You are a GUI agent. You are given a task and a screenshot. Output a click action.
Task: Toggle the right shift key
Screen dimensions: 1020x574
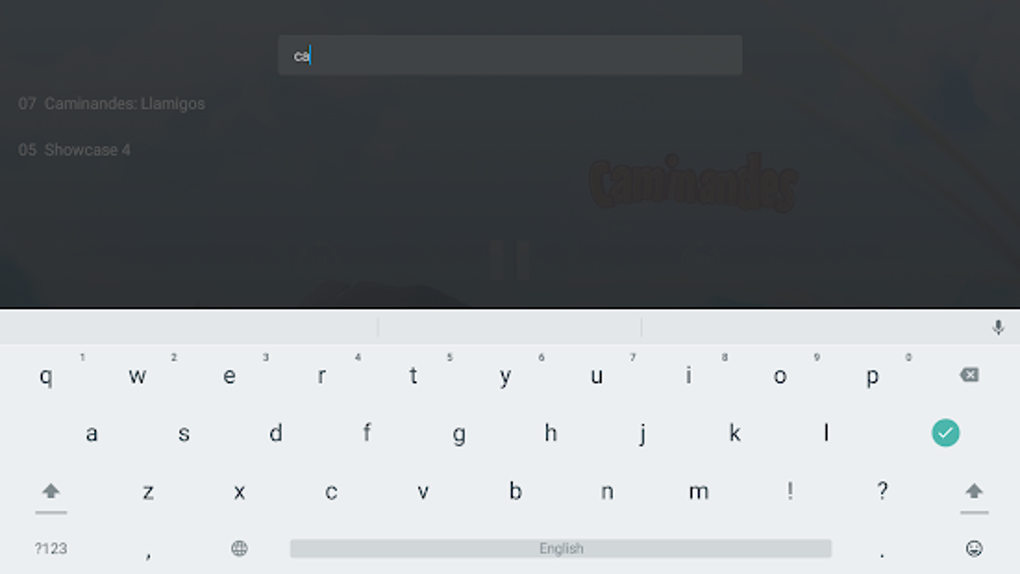tap(974, 491)
